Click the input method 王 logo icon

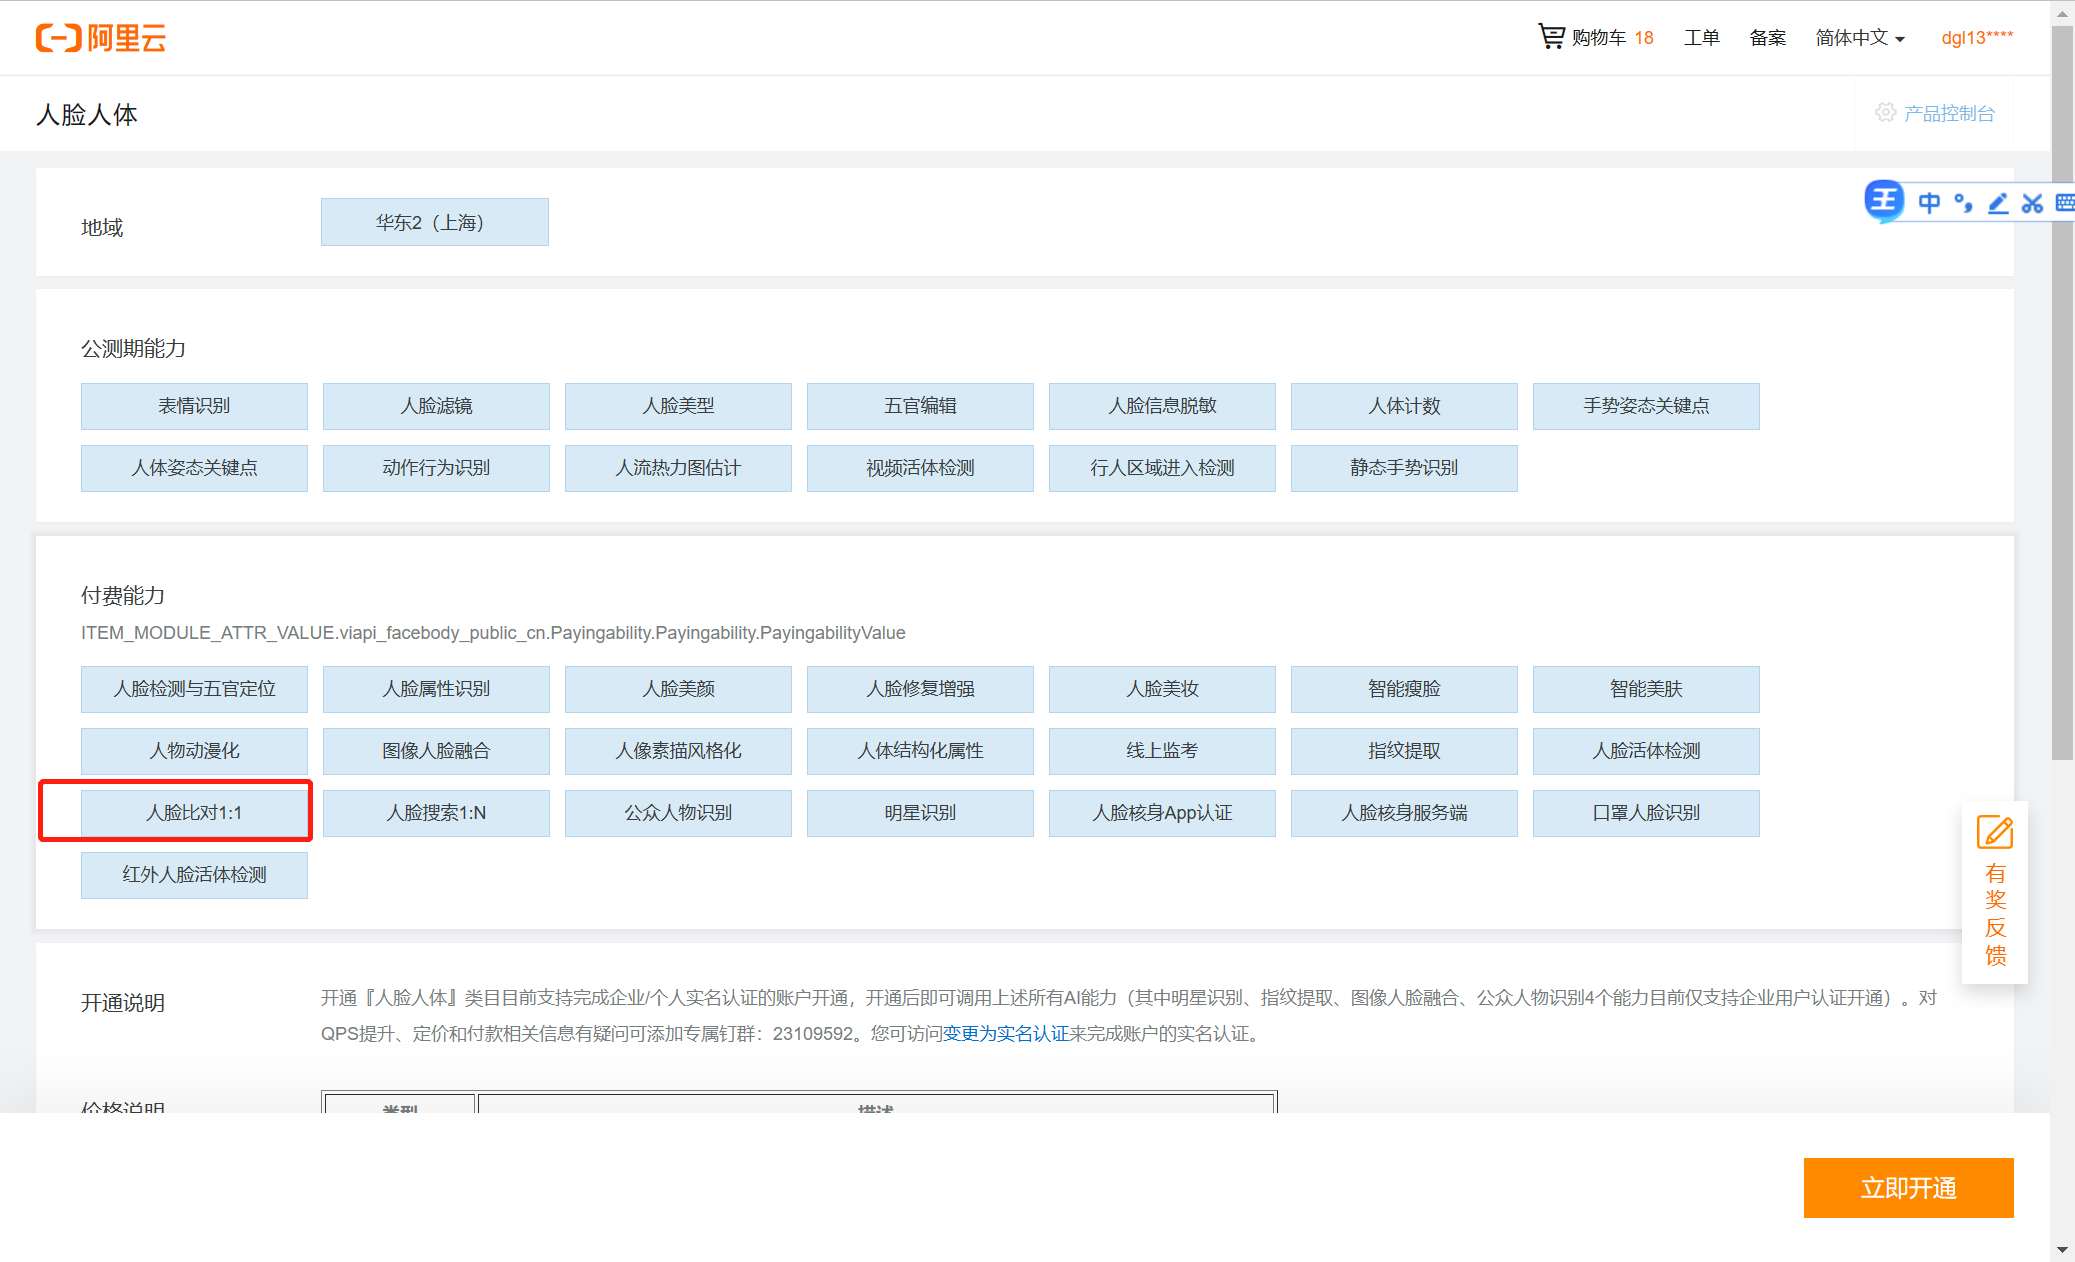pos(1884,201)
